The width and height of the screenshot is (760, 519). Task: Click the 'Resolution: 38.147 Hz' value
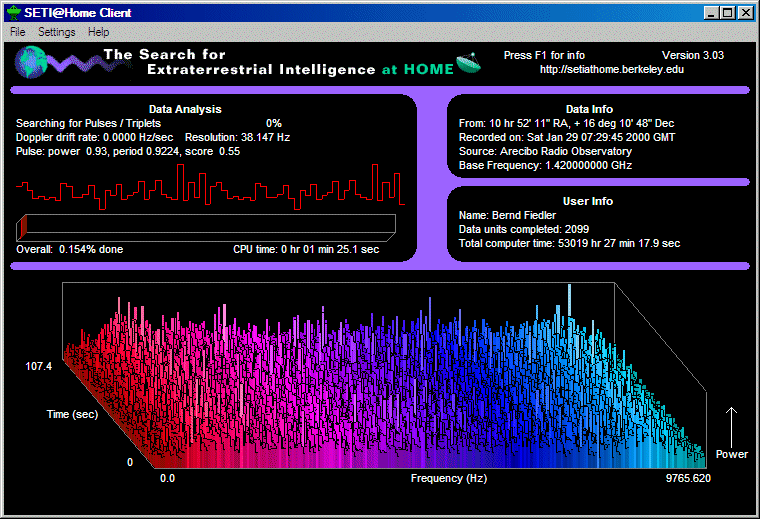pyautogui.click(x=238, y=138)
